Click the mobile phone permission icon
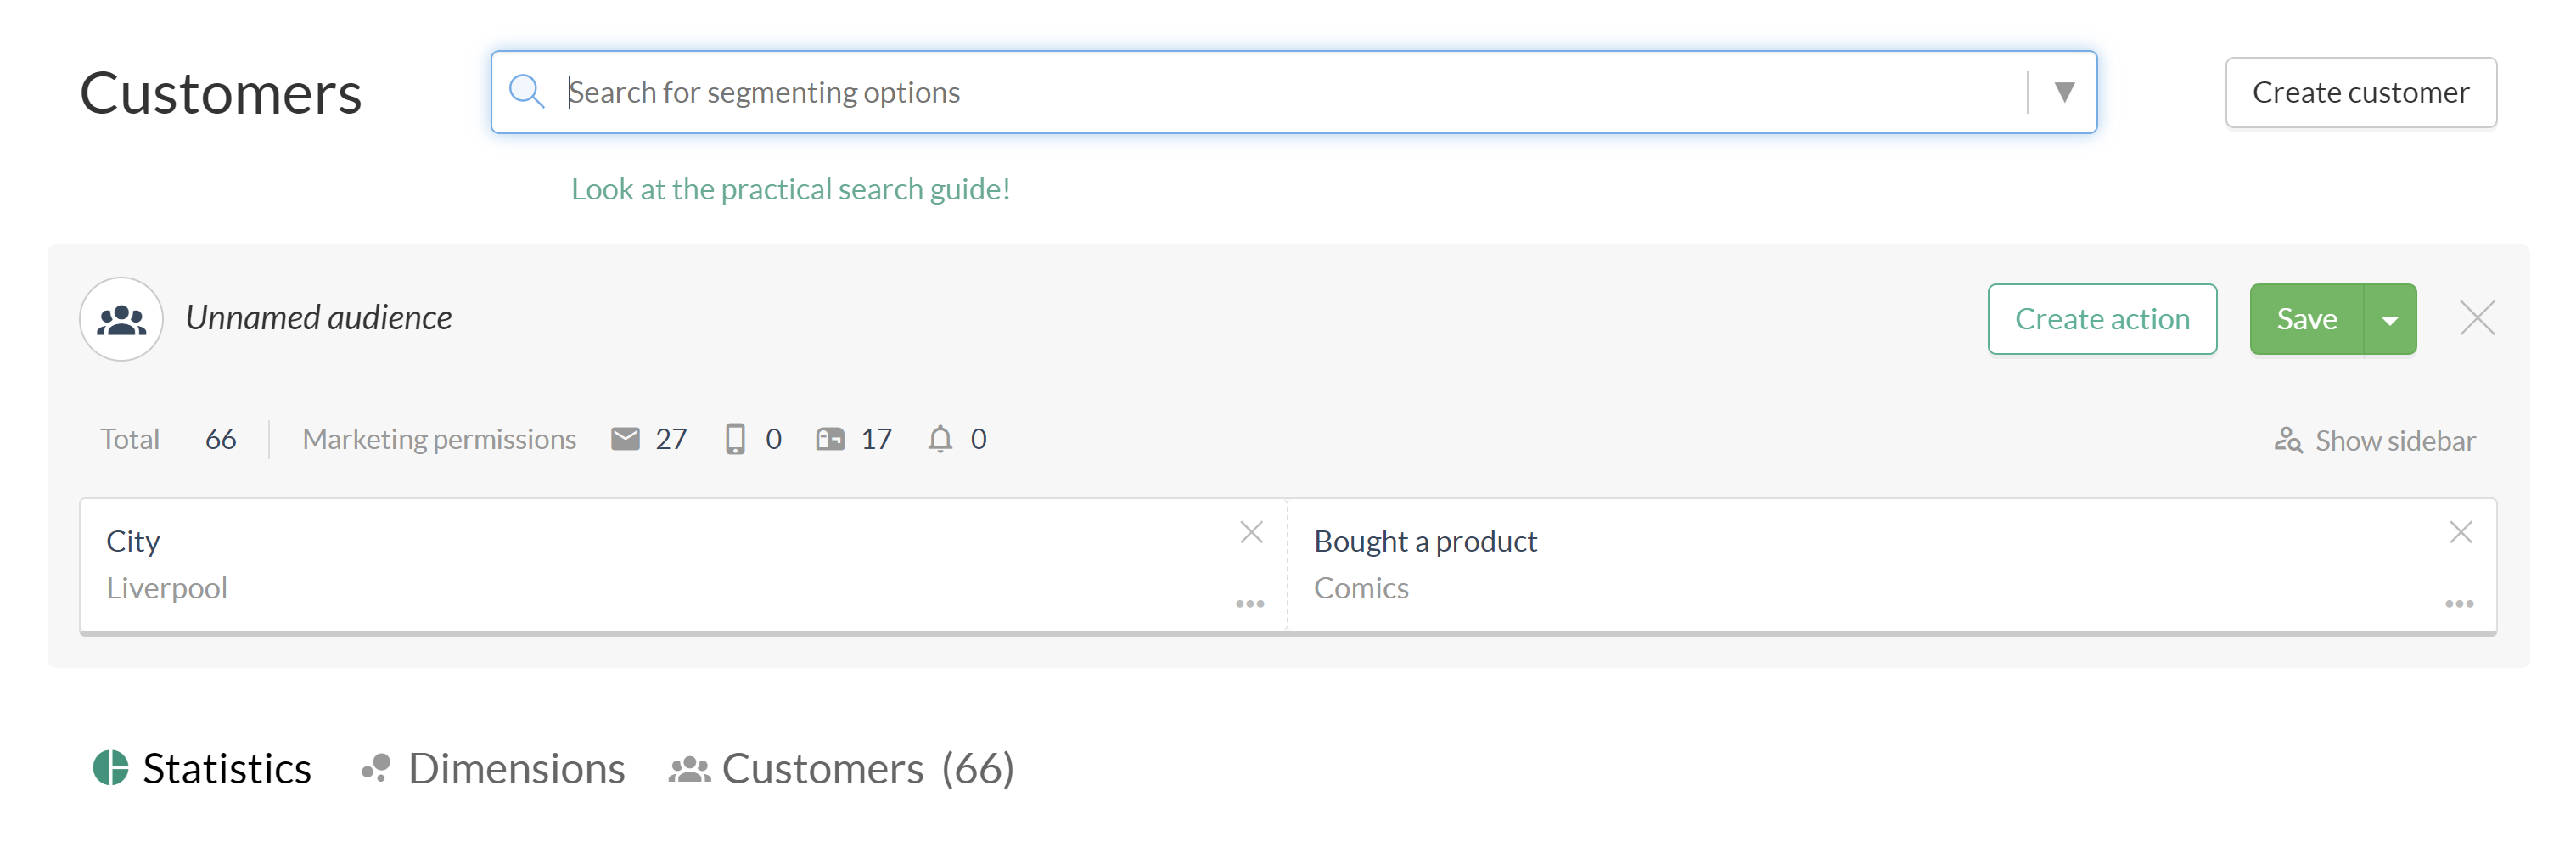 [x=735, y=439]
